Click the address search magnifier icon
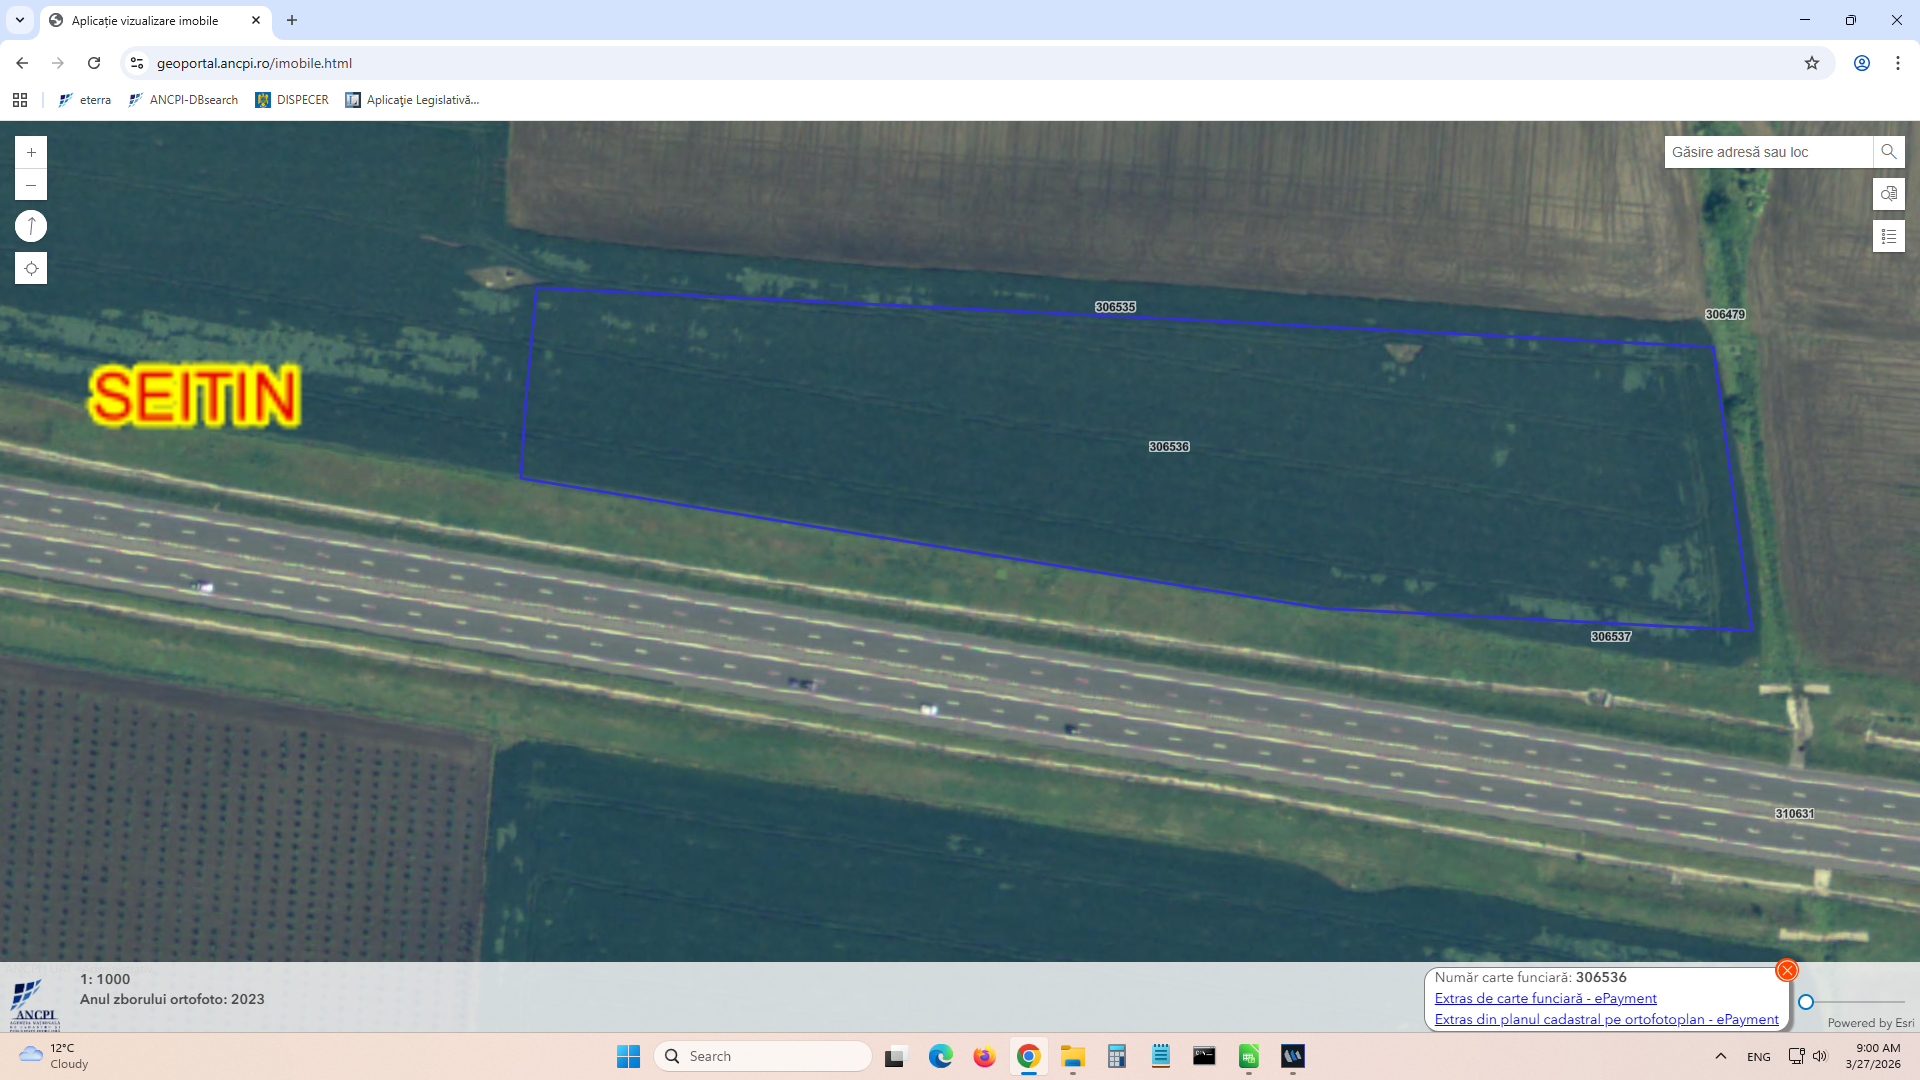 coord(1888,152)
